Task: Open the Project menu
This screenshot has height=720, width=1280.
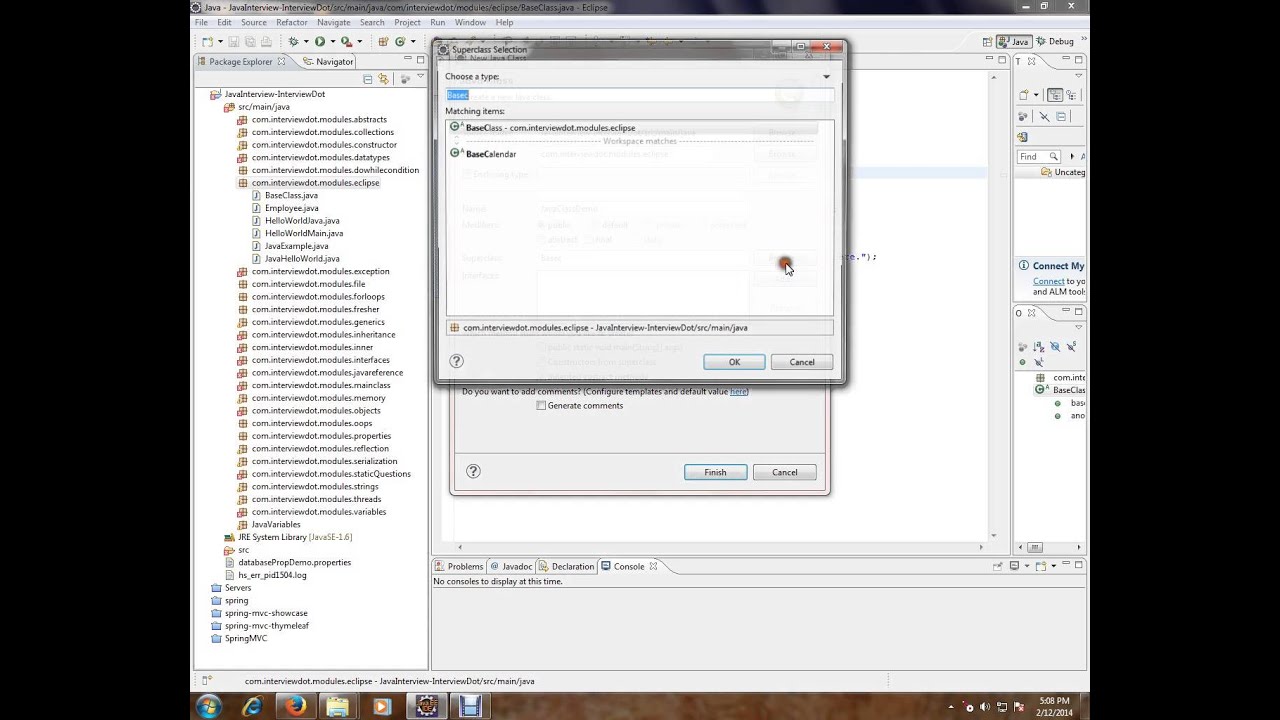Action: [x=407, y=22]
